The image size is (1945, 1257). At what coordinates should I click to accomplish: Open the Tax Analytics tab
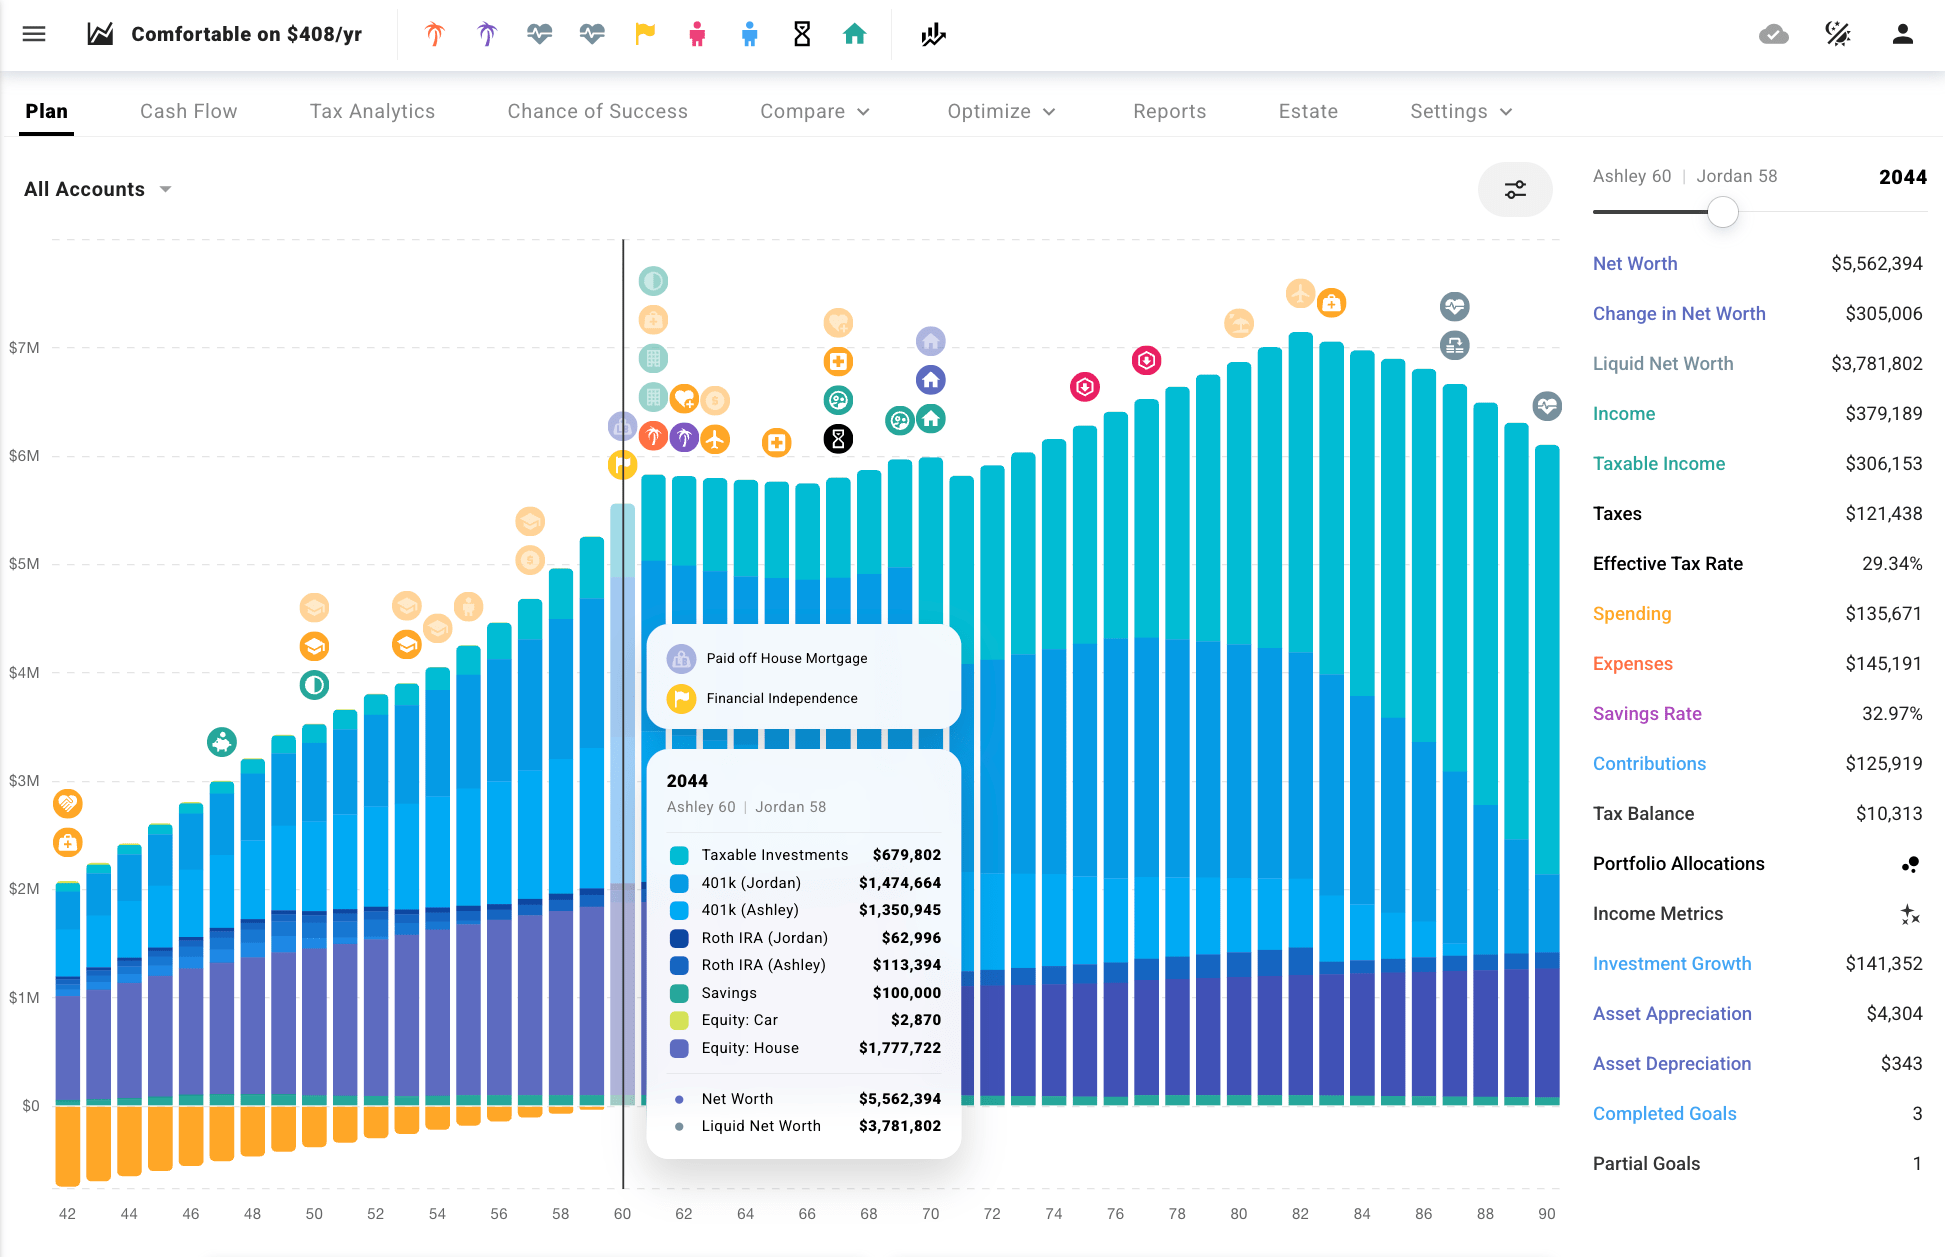coord(372,111)
